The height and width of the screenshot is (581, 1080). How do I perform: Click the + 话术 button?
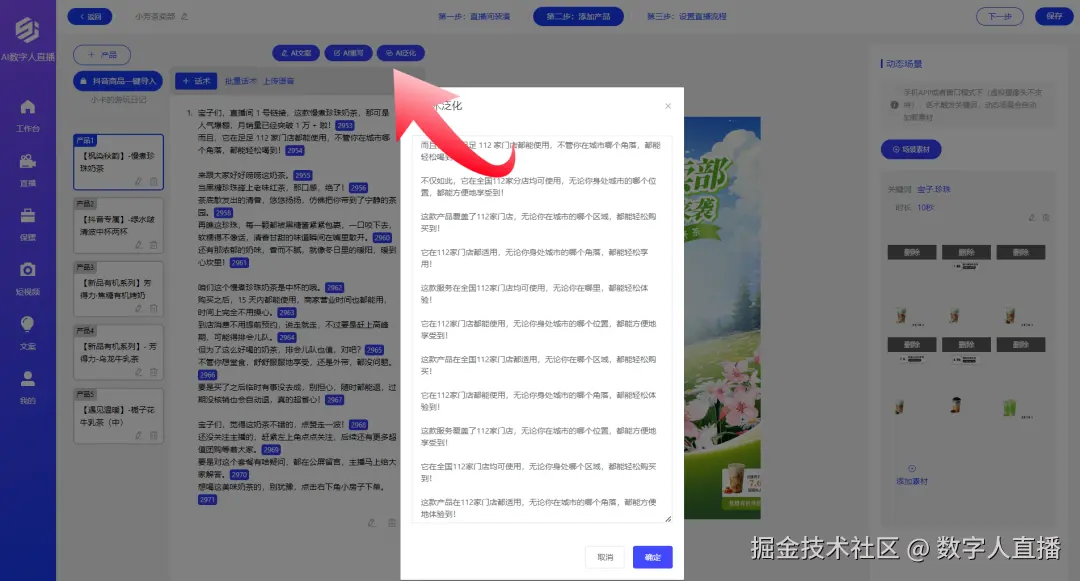coord(196,81)
